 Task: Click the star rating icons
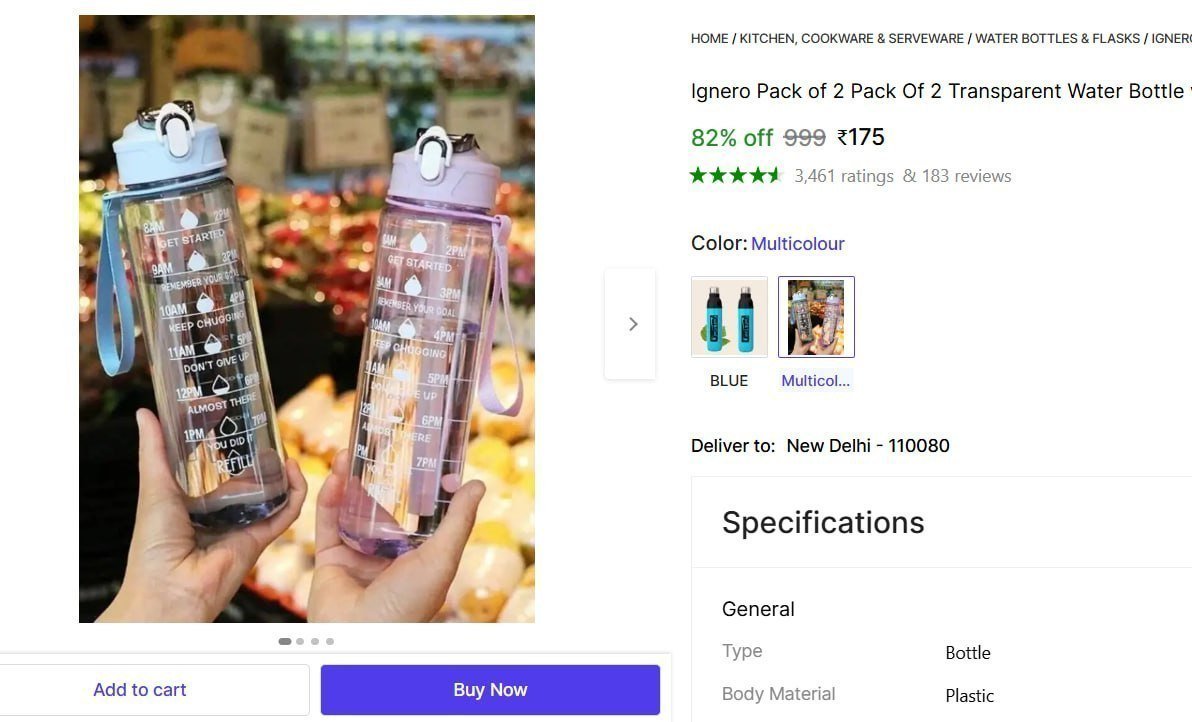pos(735,175)
